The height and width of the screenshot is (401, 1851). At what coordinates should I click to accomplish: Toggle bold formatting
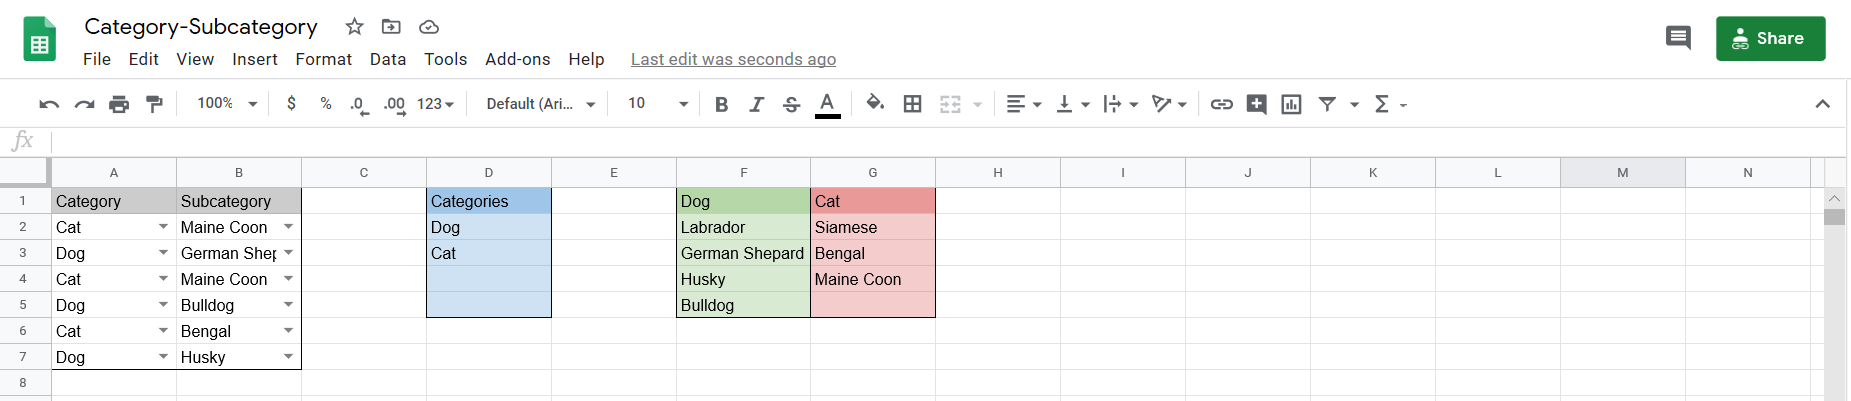721,104
